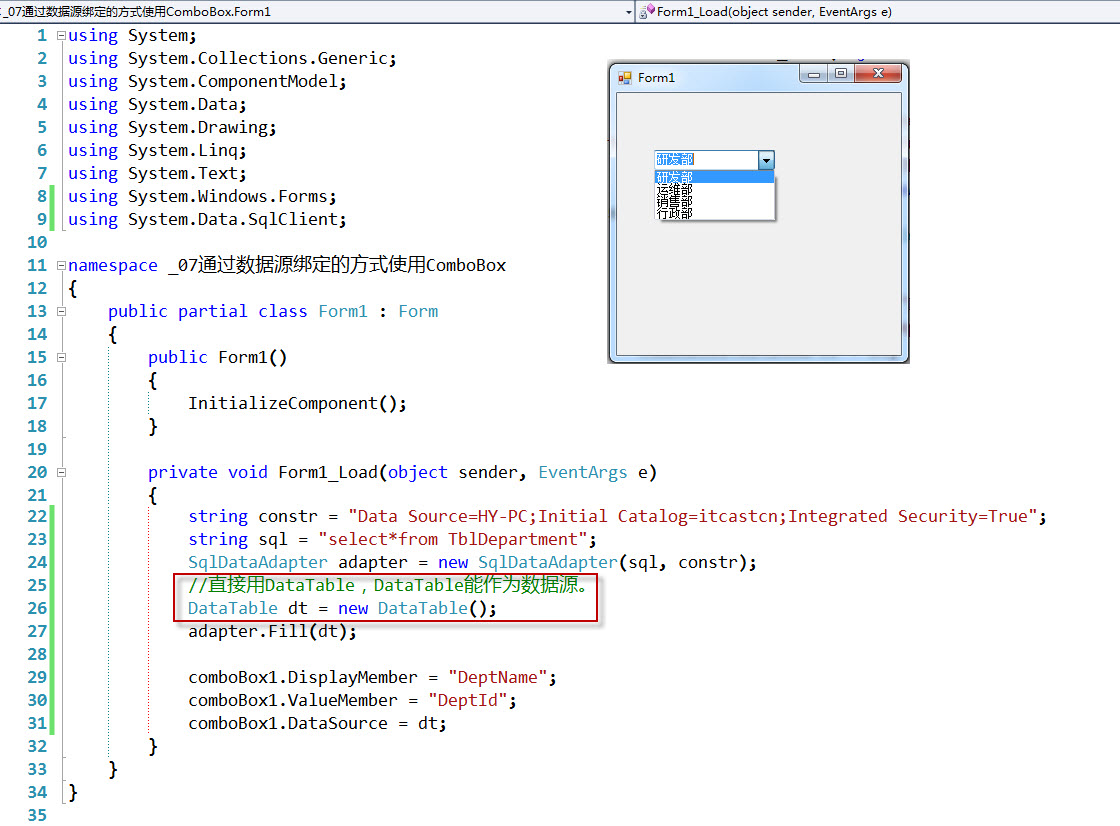Click System.Drawing on line 5
Viewport: 1120px width, 826px height.
point(197,127)
